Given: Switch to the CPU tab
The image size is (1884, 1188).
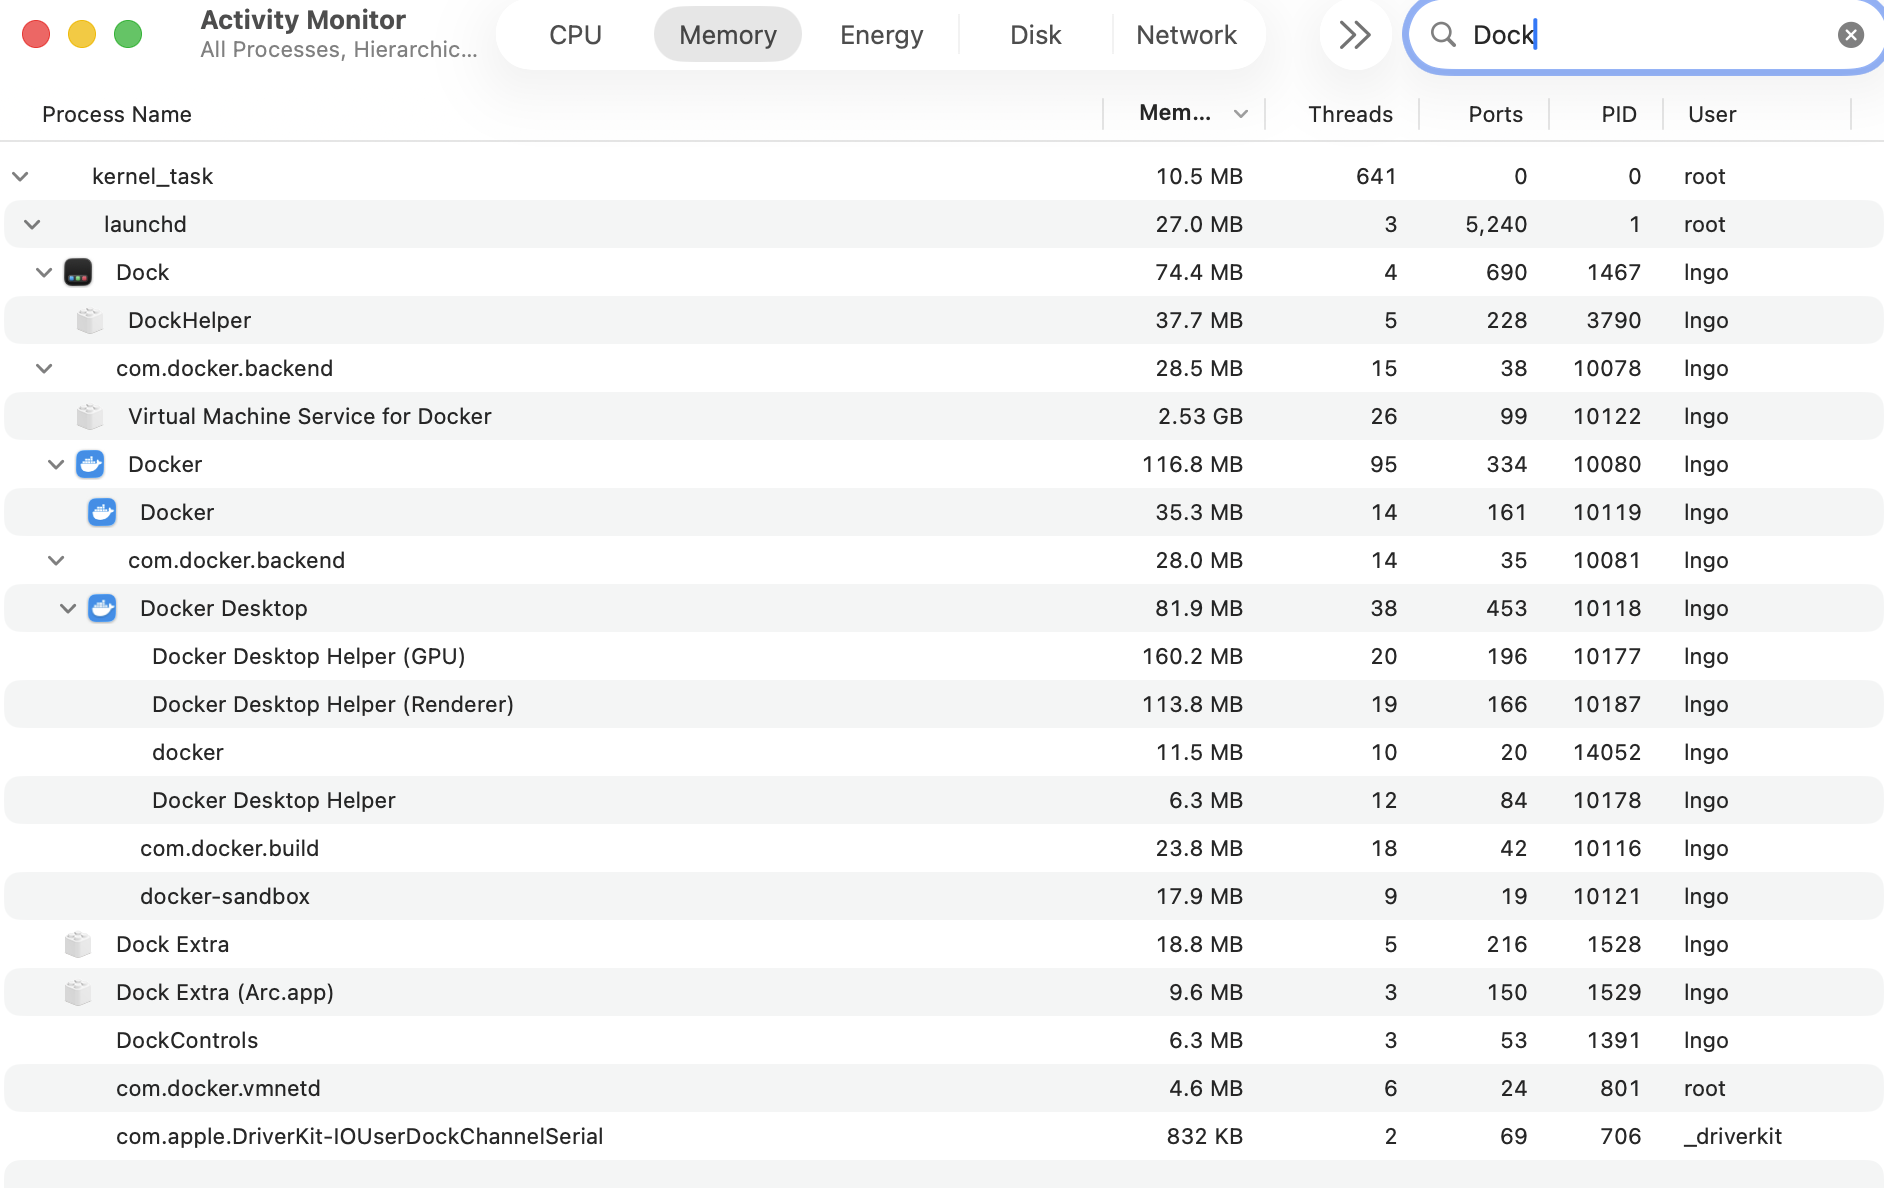Looking at the screenshot, I should (575, 35).
